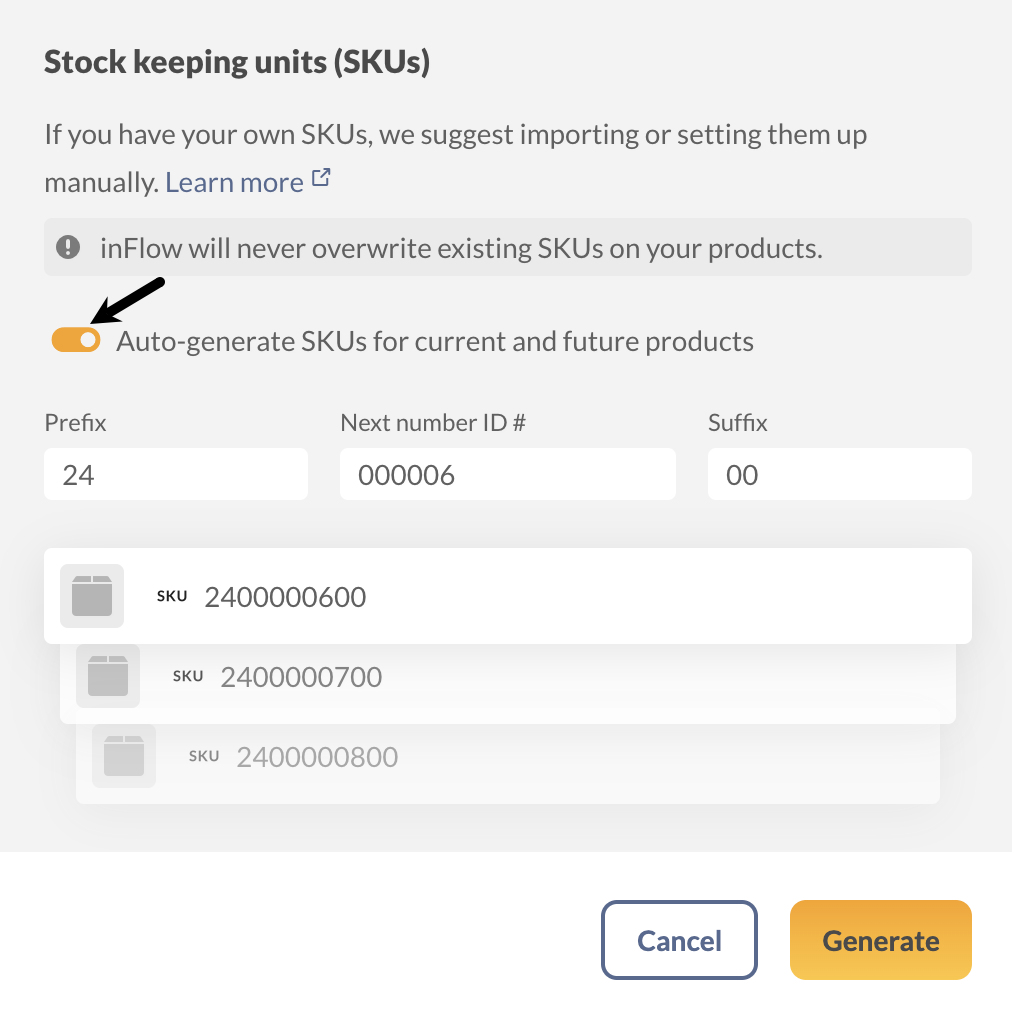Click the Auto-generate SKUs toggle knob
Image resolution: width=1012 pixels, height=1020 pixels.
pos(86,340)
